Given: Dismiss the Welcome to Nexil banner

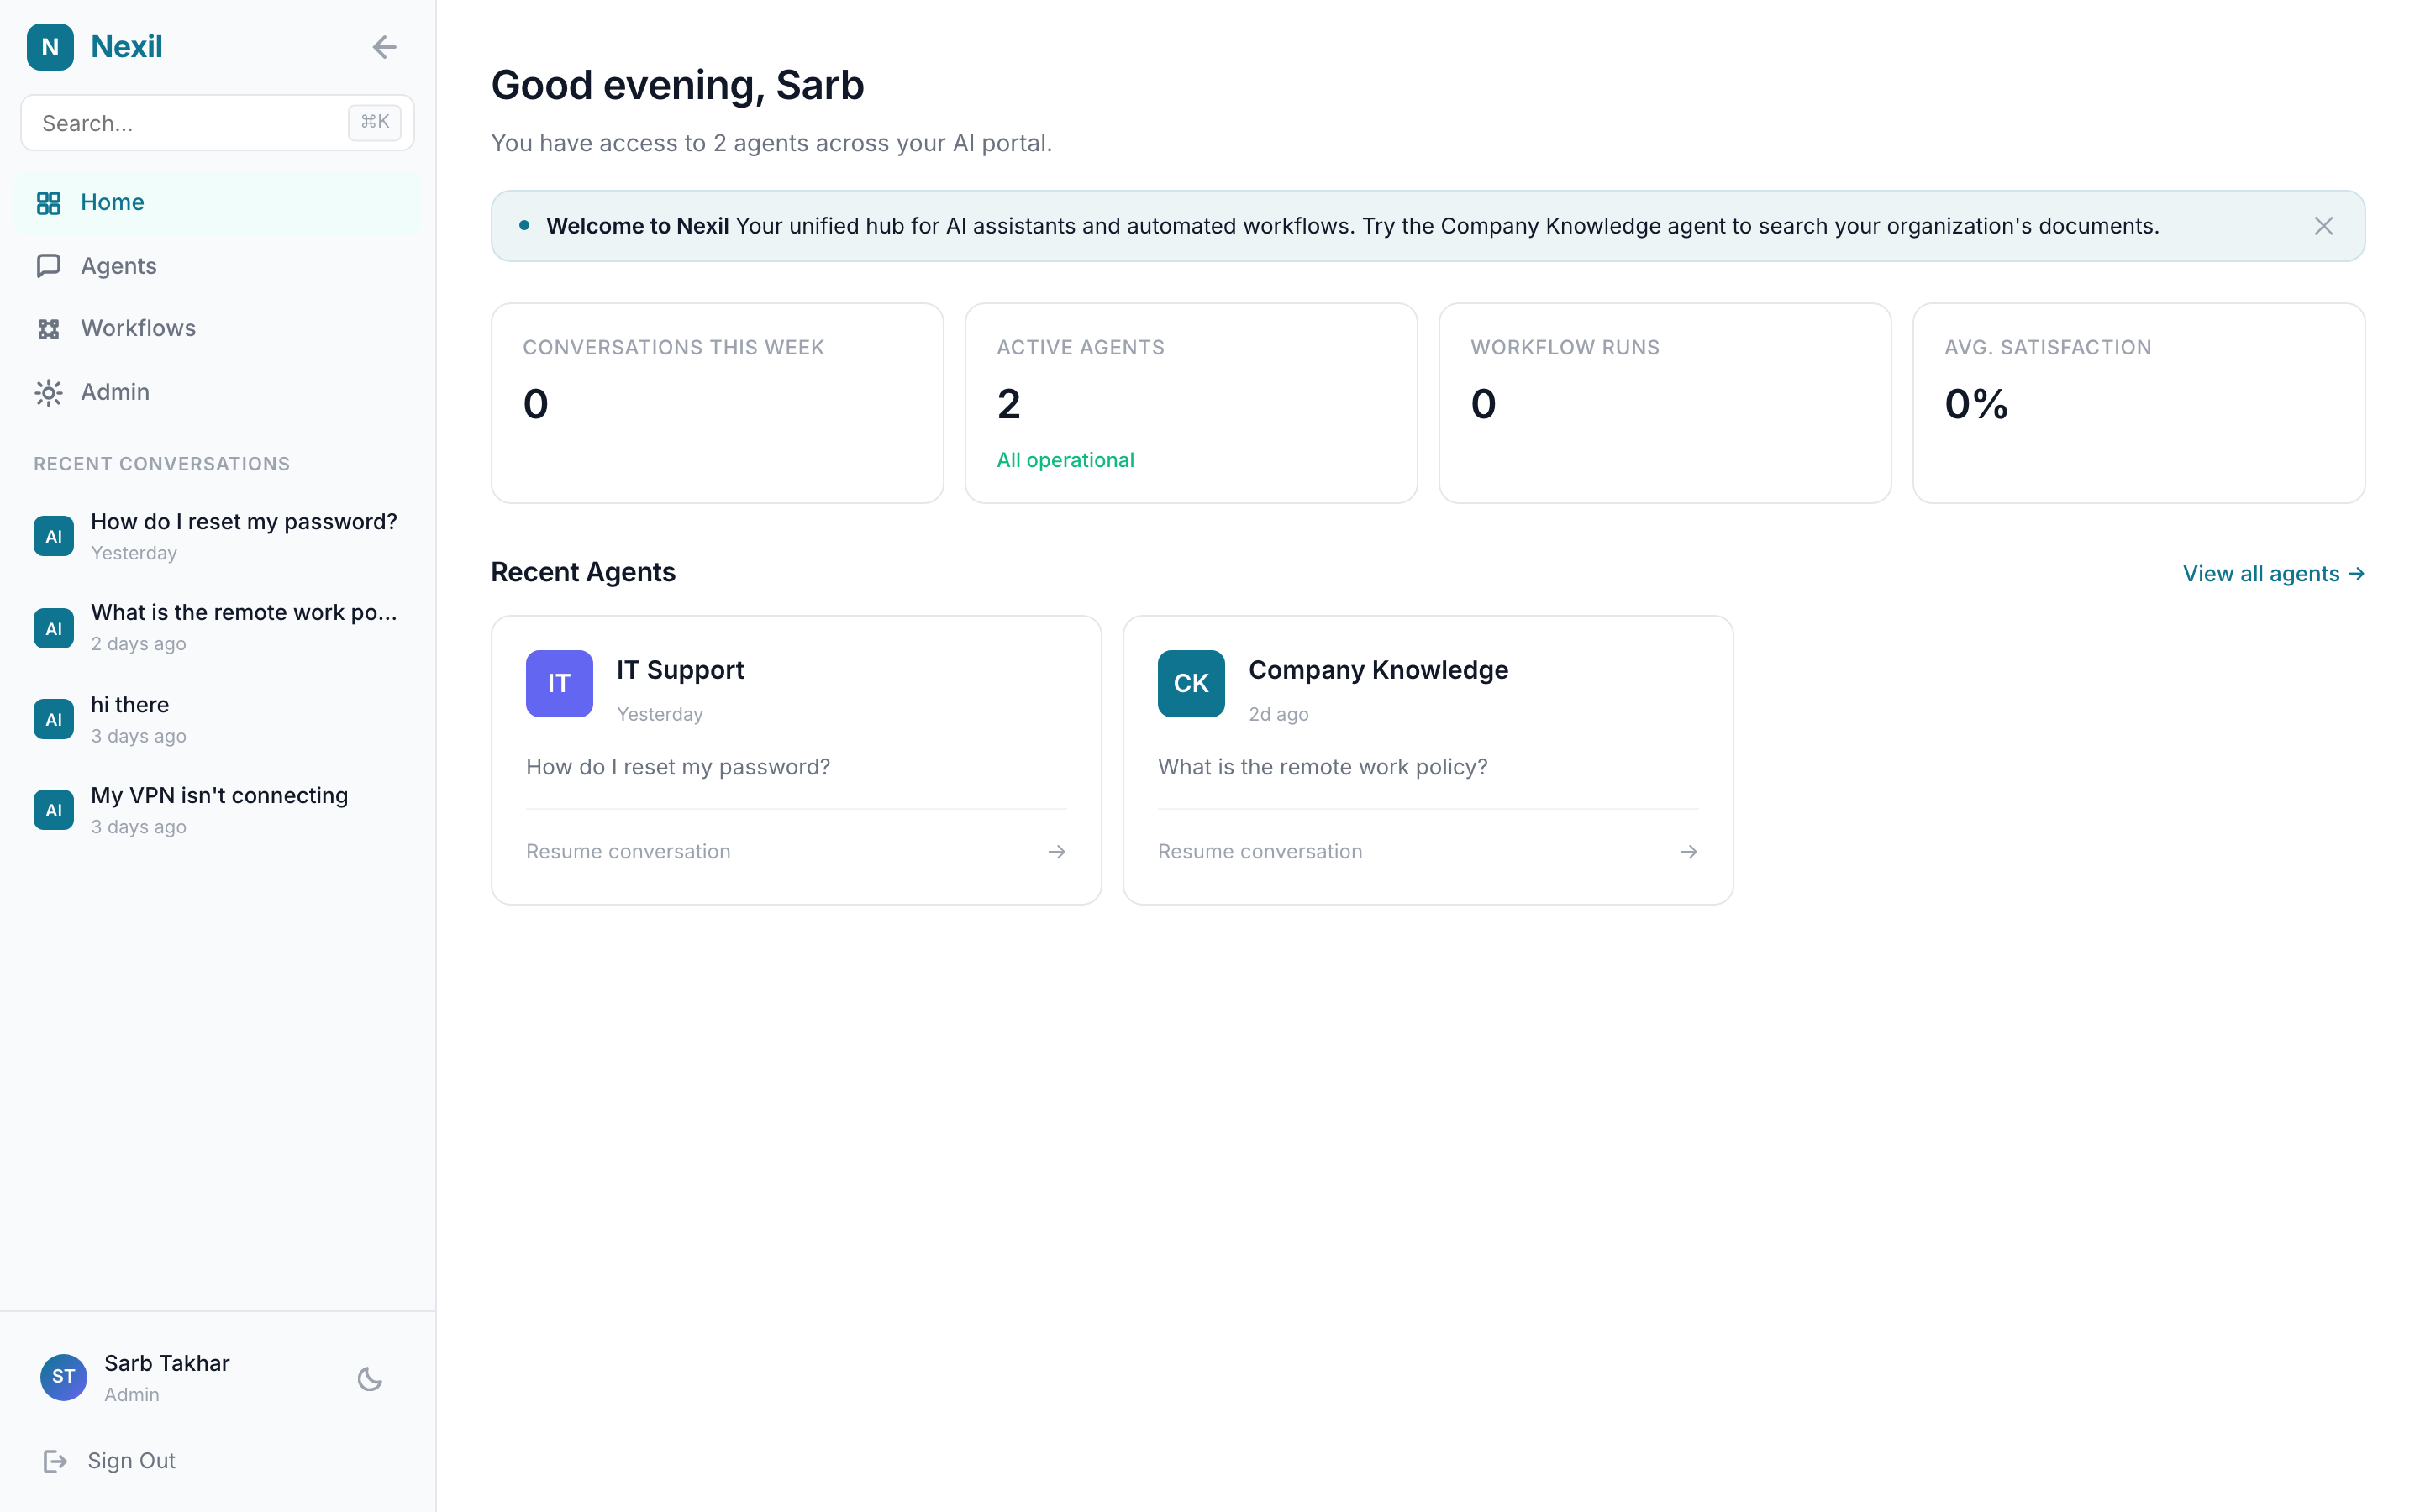Looking at the screenshot, I should [x=2323, y=225].
